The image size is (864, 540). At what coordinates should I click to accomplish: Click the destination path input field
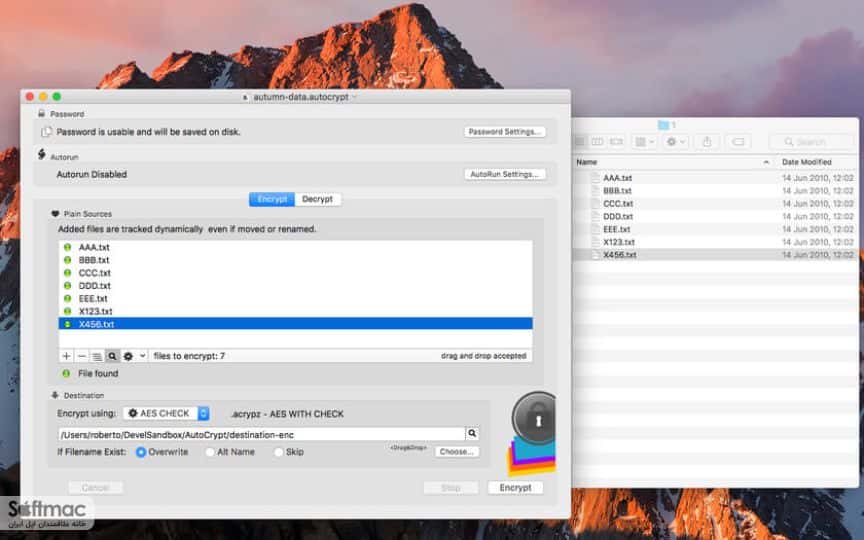click(262, 434)
